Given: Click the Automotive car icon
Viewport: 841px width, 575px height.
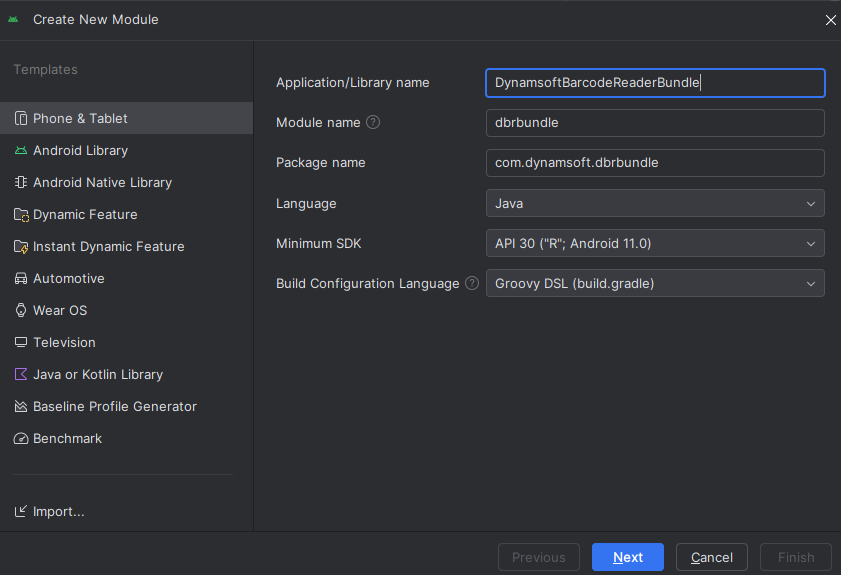Looking at the screenshot, I should (21, 278).
